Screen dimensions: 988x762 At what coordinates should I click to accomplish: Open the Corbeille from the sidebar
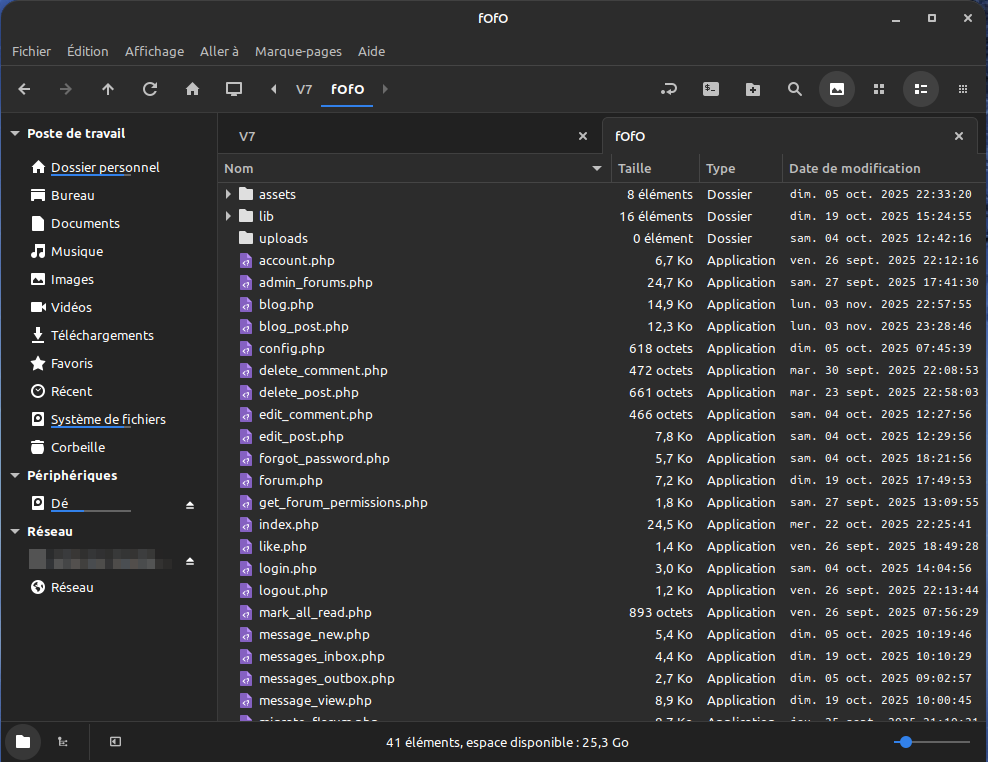pos(77,447)
